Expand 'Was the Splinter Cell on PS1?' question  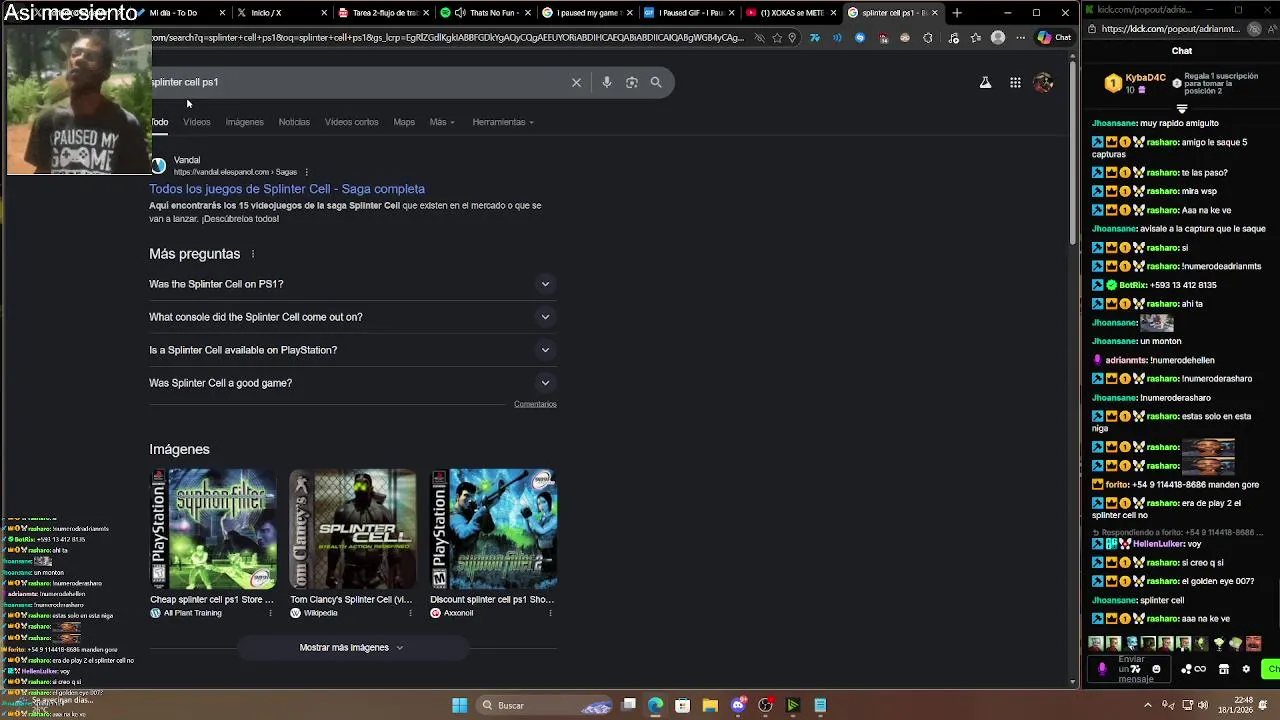pos(351,284)
